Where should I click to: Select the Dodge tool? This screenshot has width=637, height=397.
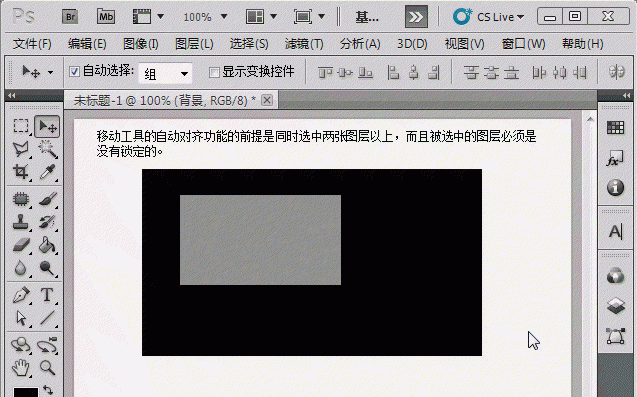click(x=47, y=268)
